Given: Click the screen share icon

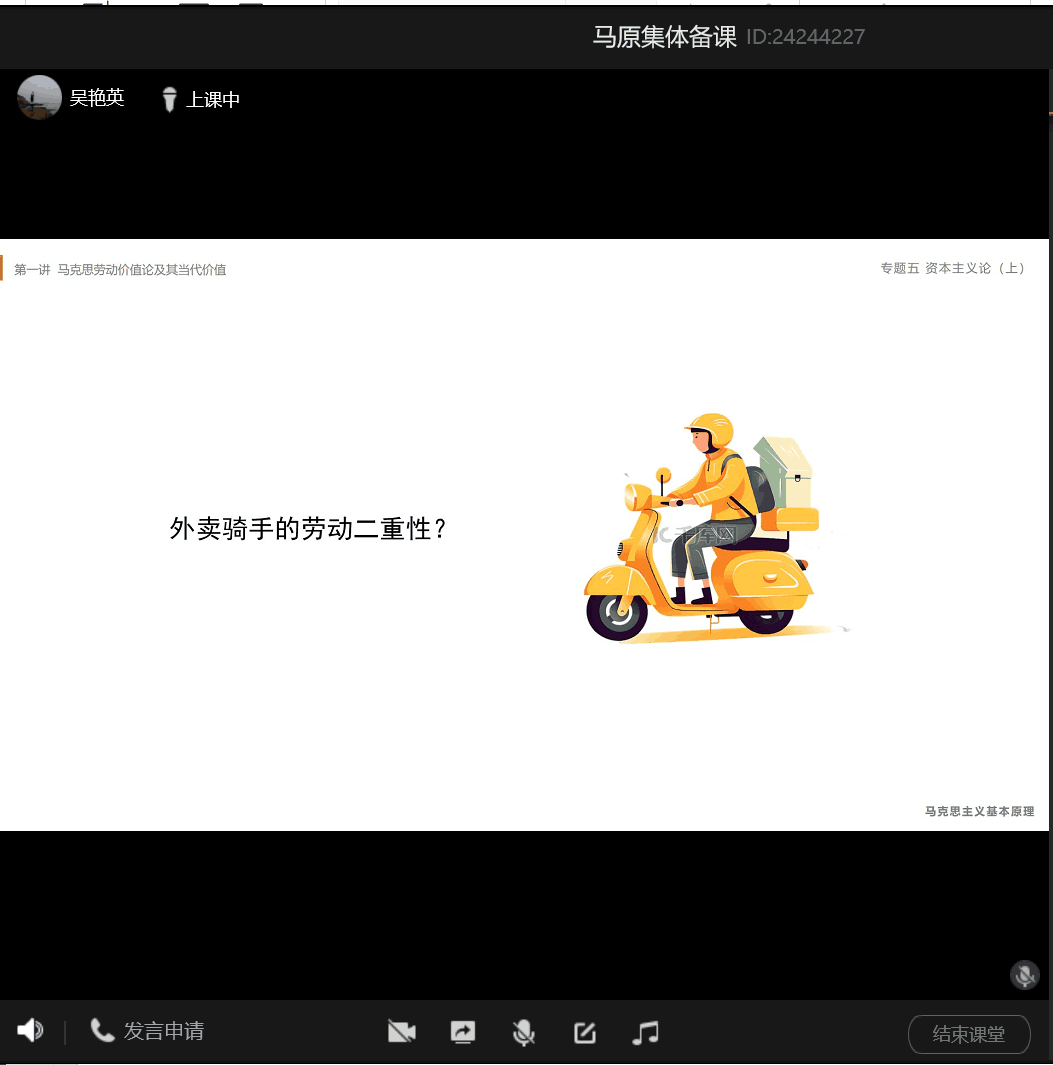Looking at the screenshot, I should click(x=463, y=1032).
